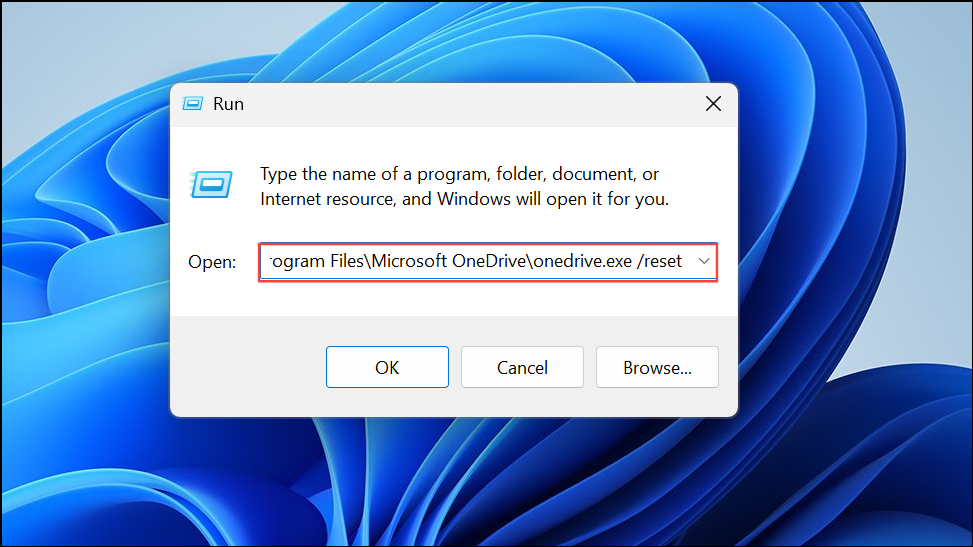Cancel the Run dialog
This screenshot has width=973, height=547.
point(522,368)
